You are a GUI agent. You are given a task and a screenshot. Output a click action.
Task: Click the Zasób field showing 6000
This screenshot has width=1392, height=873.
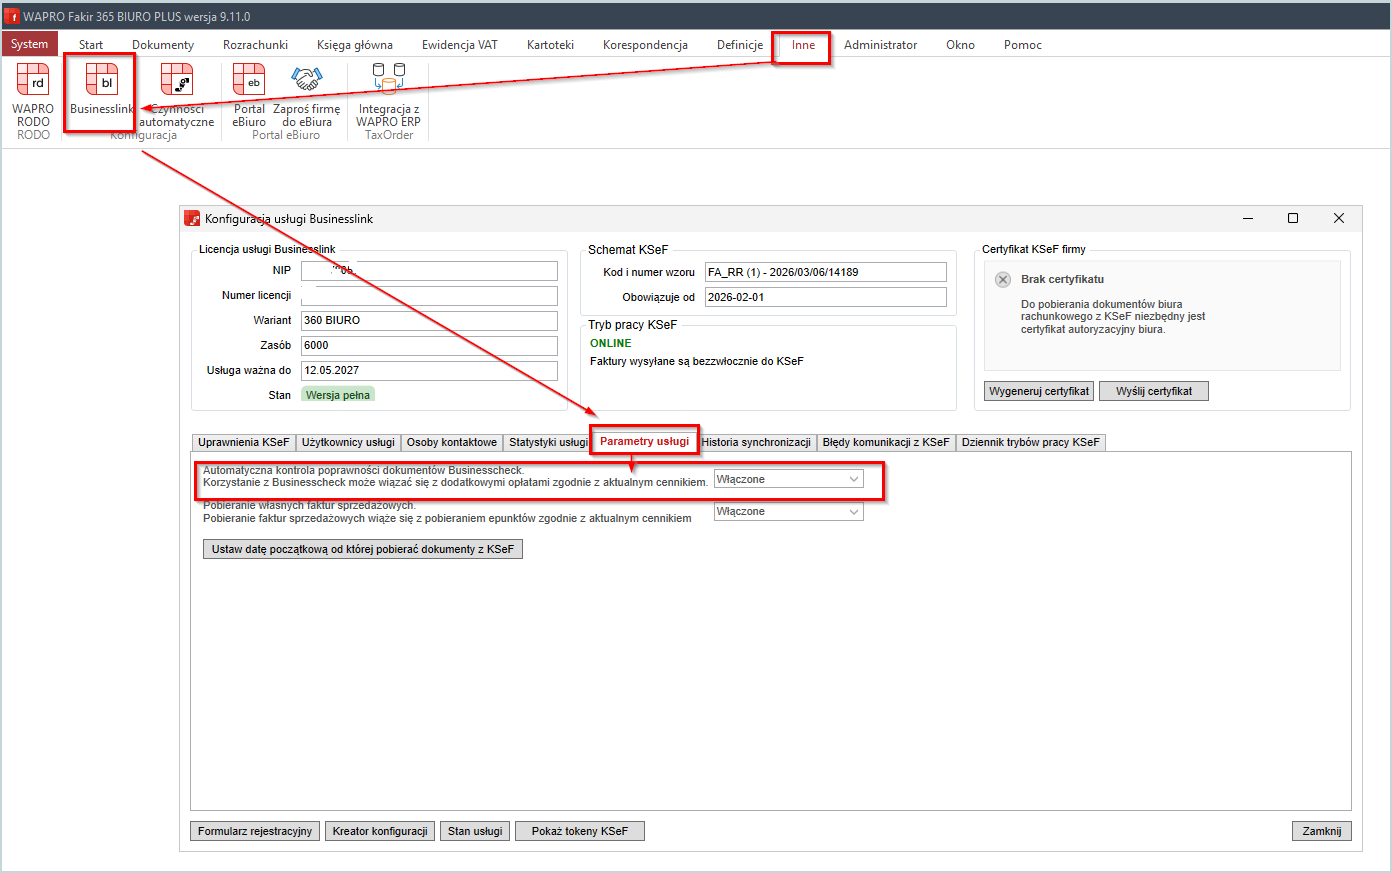click(x=429, y=346)
